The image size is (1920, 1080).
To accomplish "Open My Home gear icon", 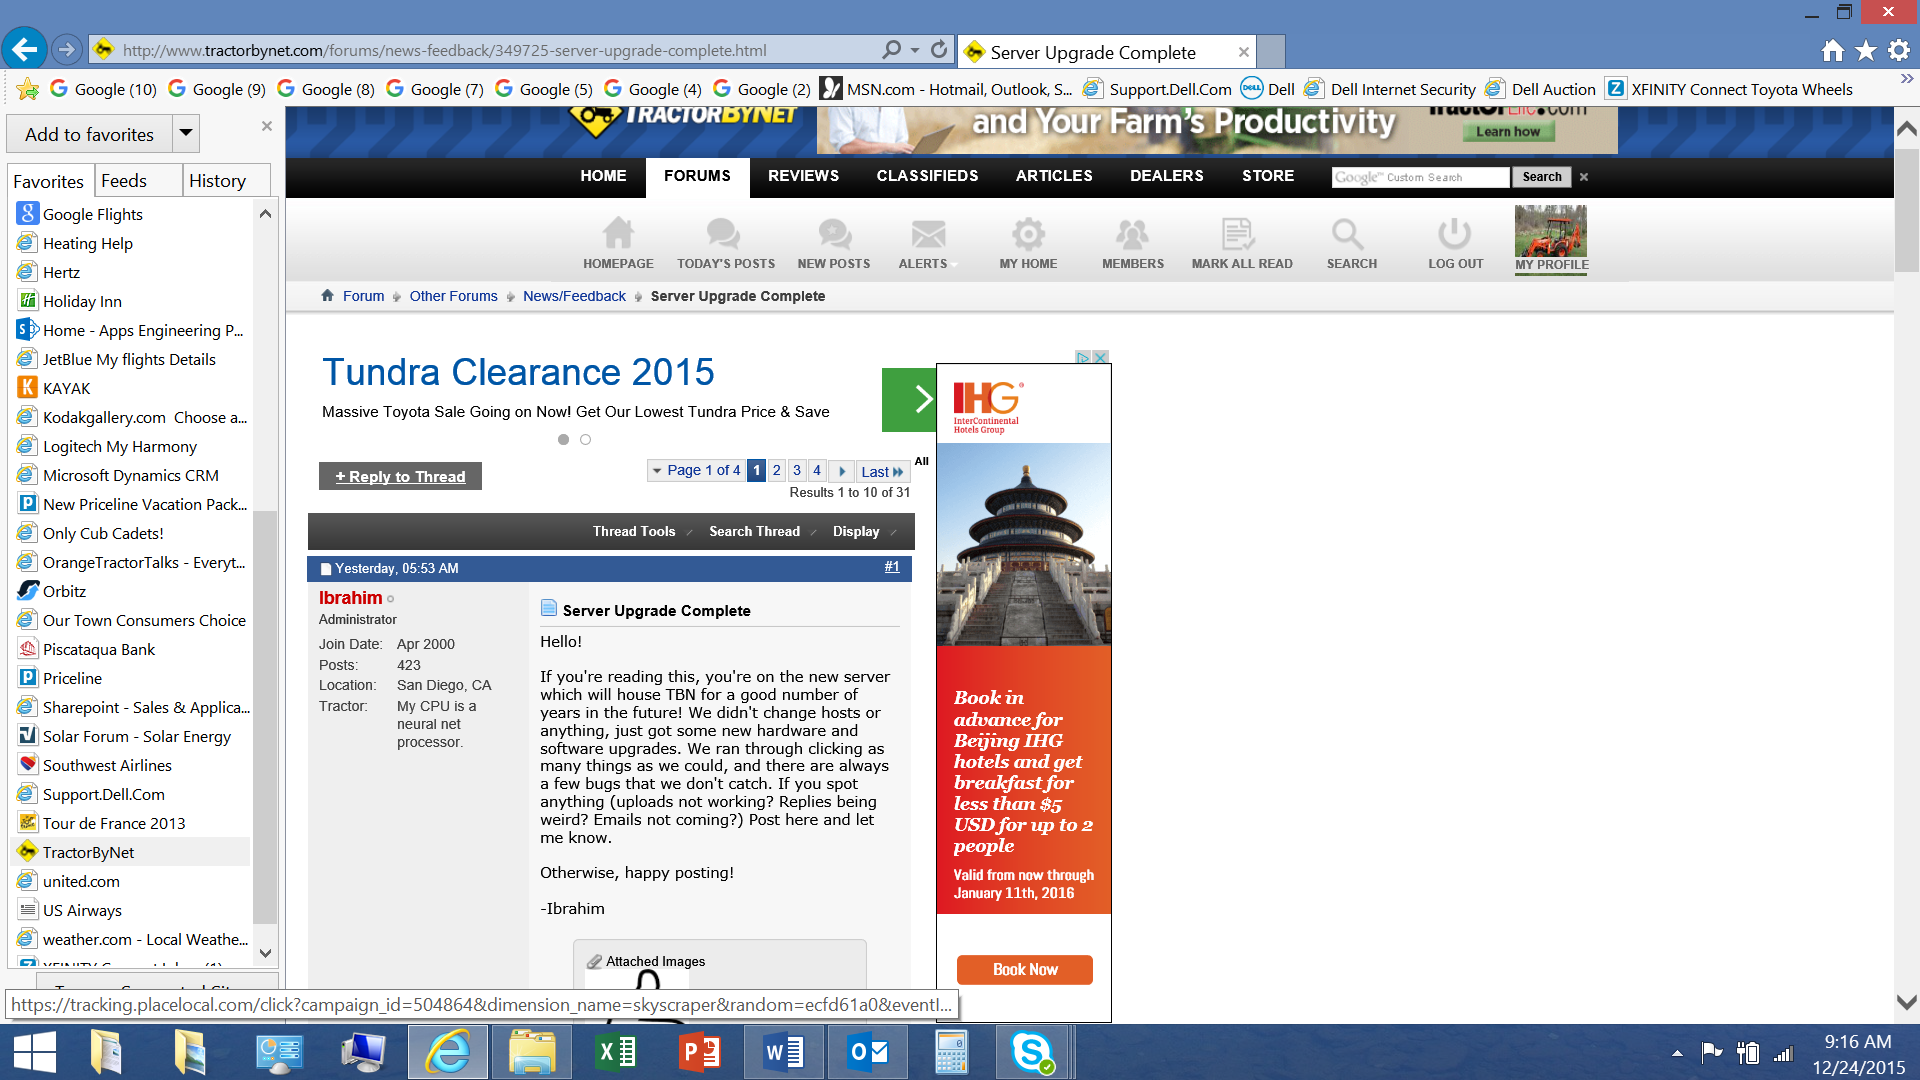I will click(x=1028, y=234).
